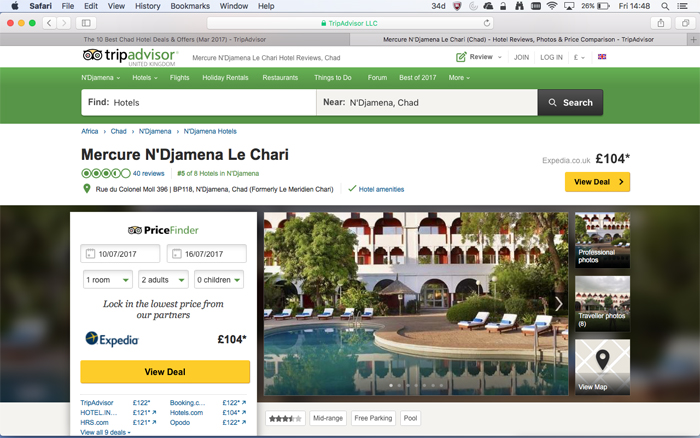Open the 1 room dropdown
The height and width of the screenshot is (438, 700).
(108, 279)
